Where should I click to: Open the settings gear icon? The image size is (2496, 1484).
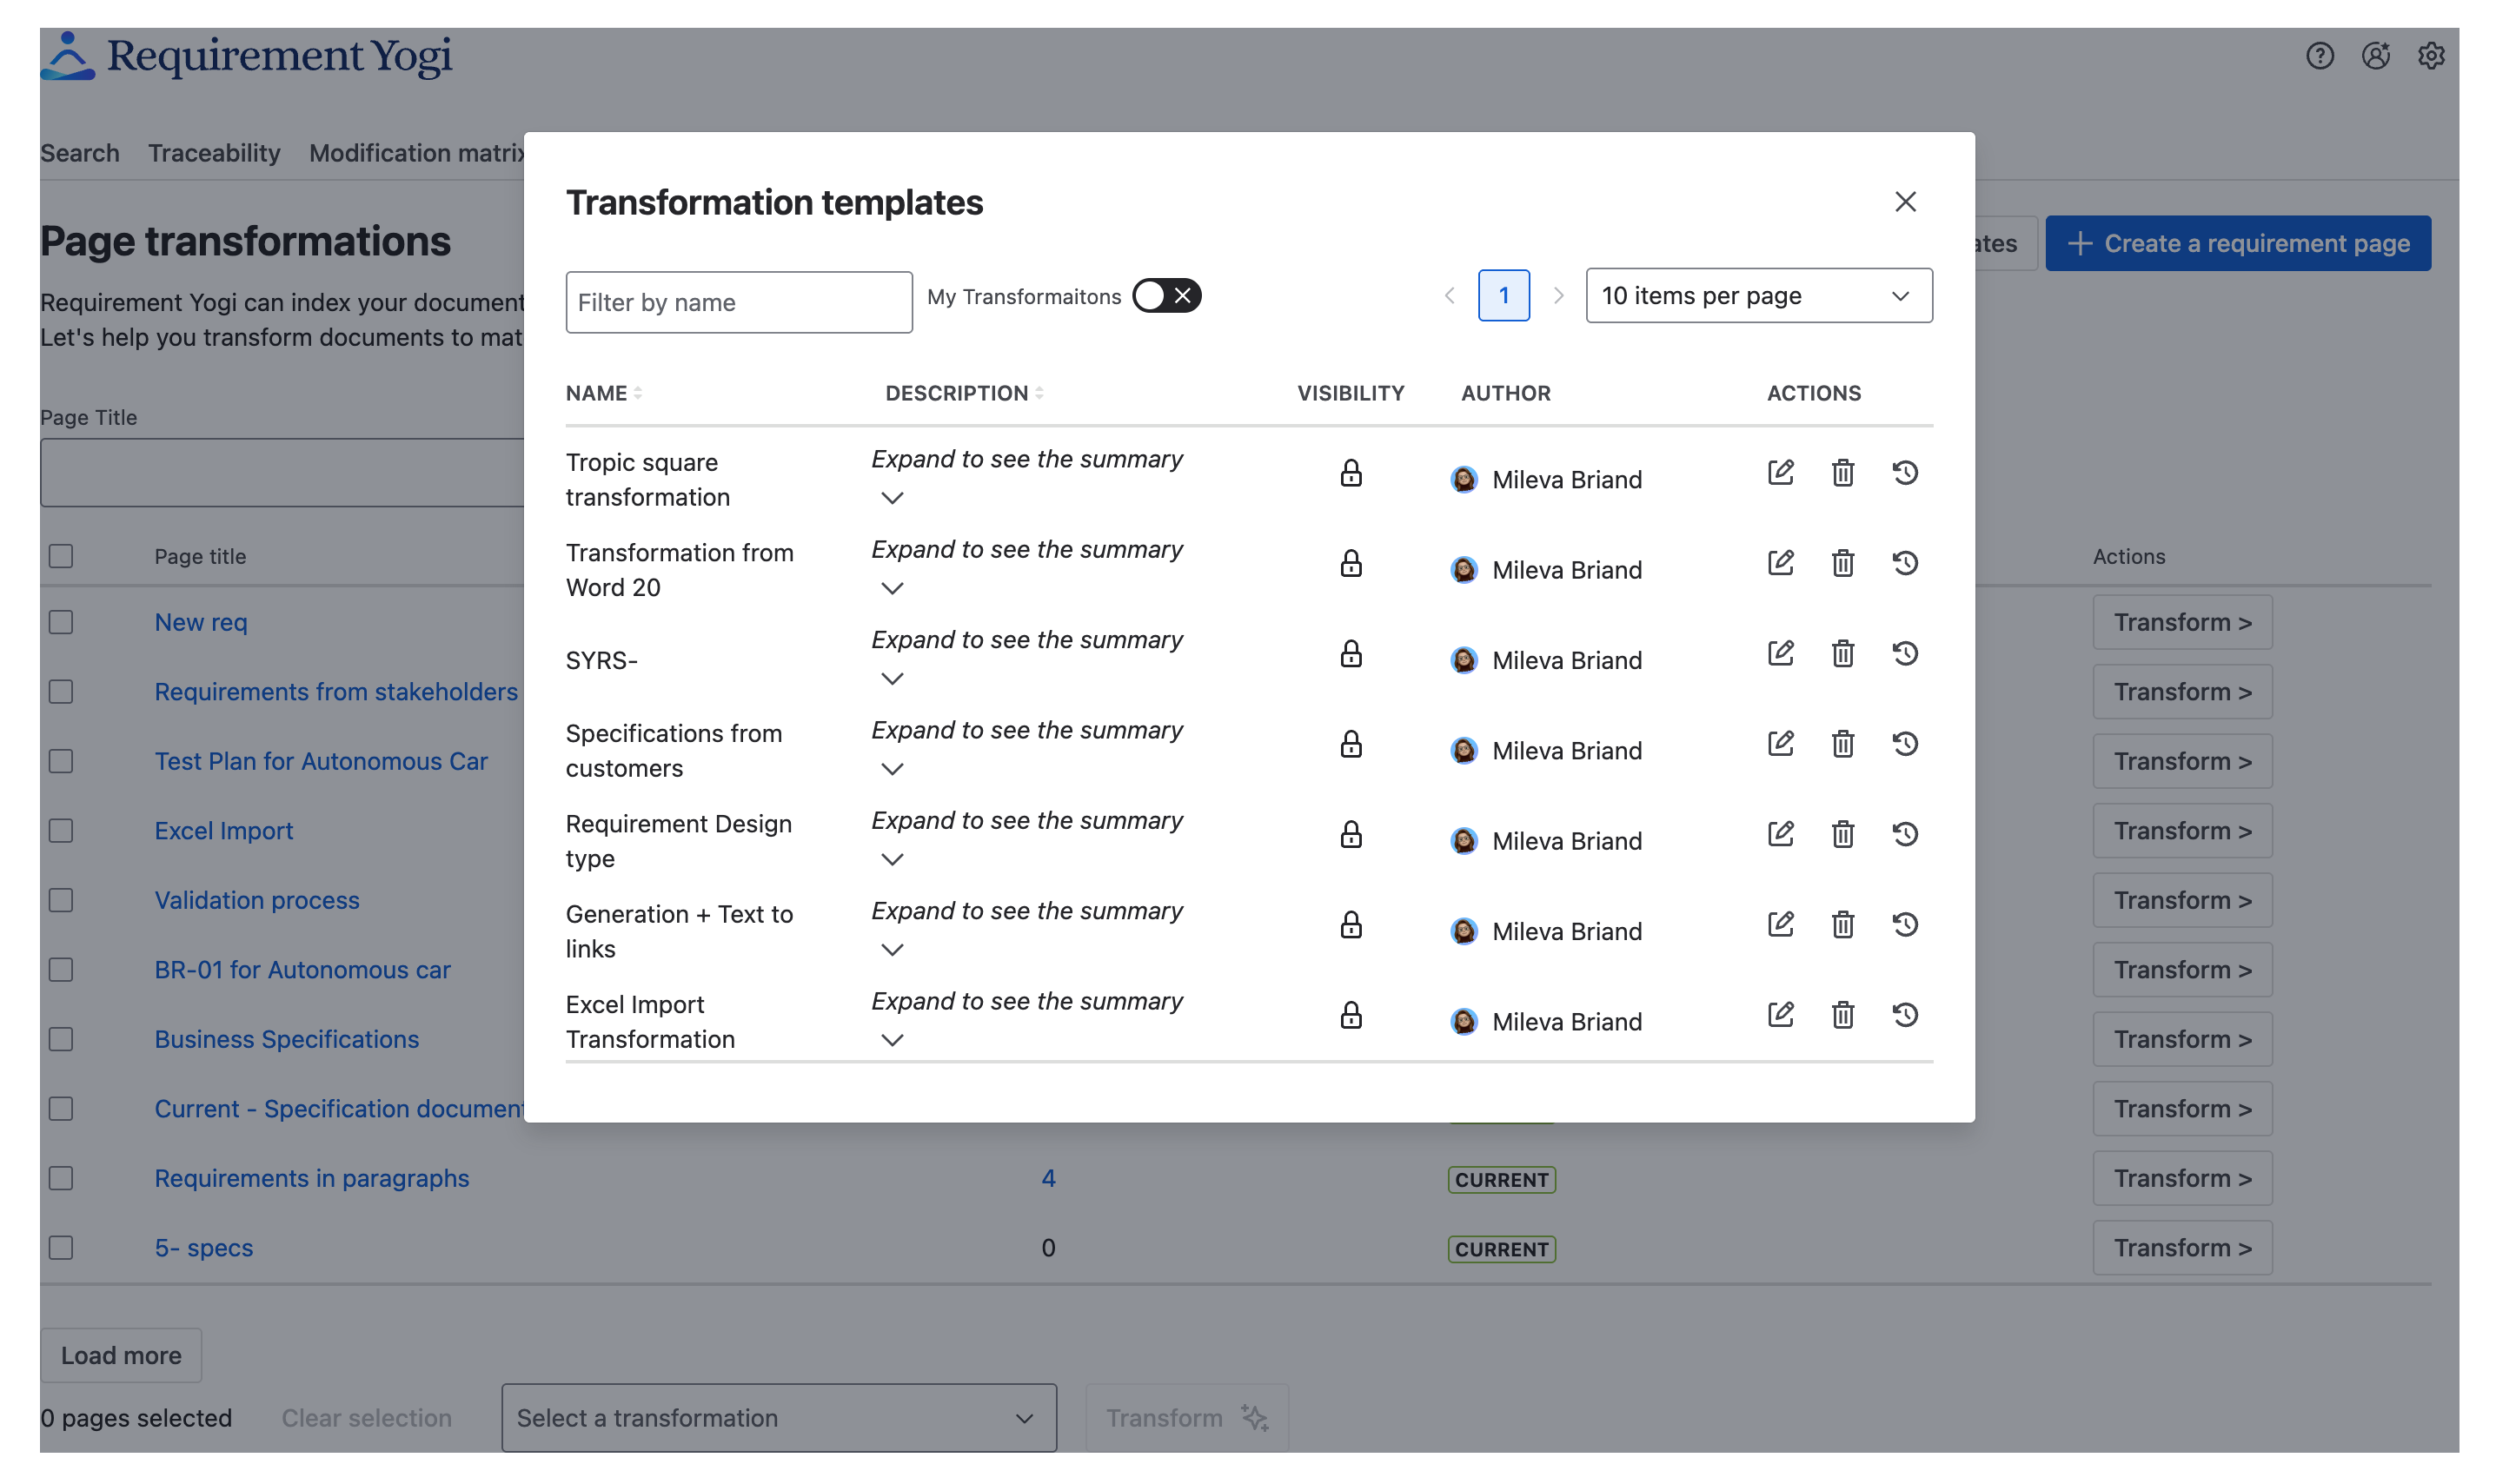pyautogui.click(x=2430, y=56)
